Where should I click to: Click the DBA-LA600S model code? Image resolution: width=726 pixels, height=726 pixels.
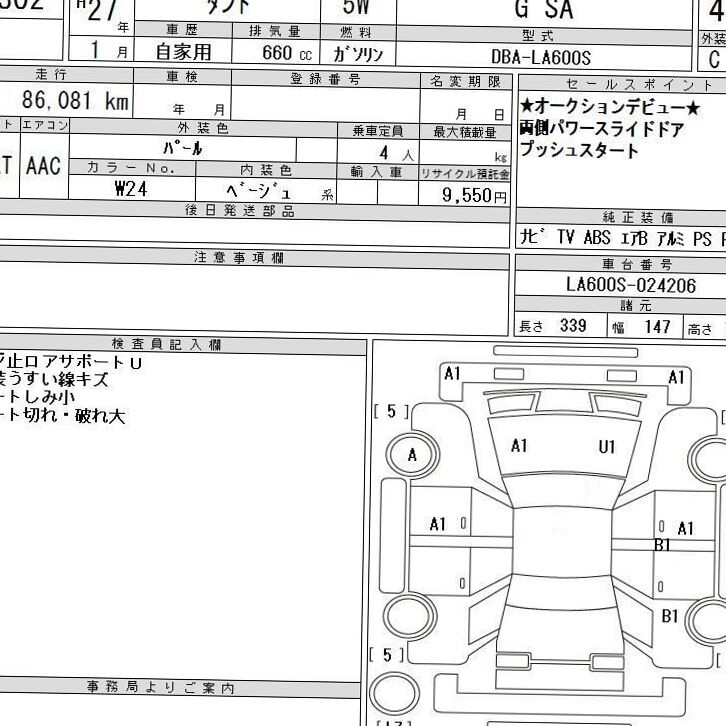(541, 57)
